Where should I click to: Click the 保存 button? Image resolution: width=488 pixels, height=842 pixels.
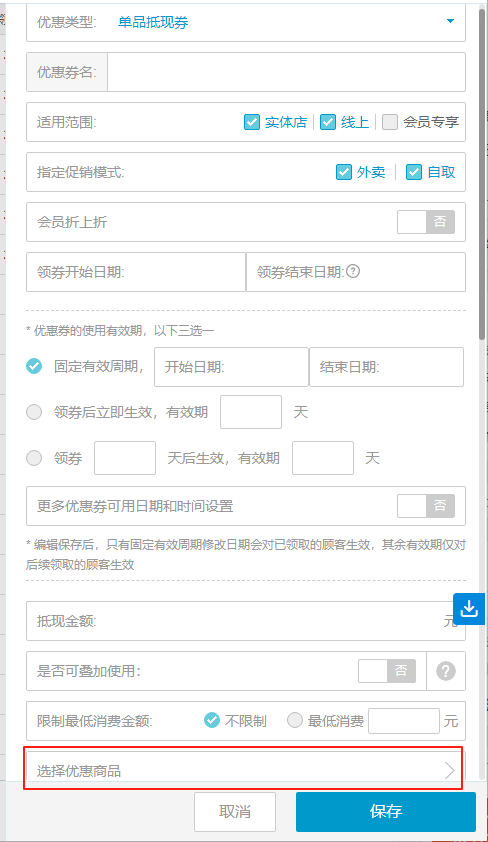(x=386, y=811)
